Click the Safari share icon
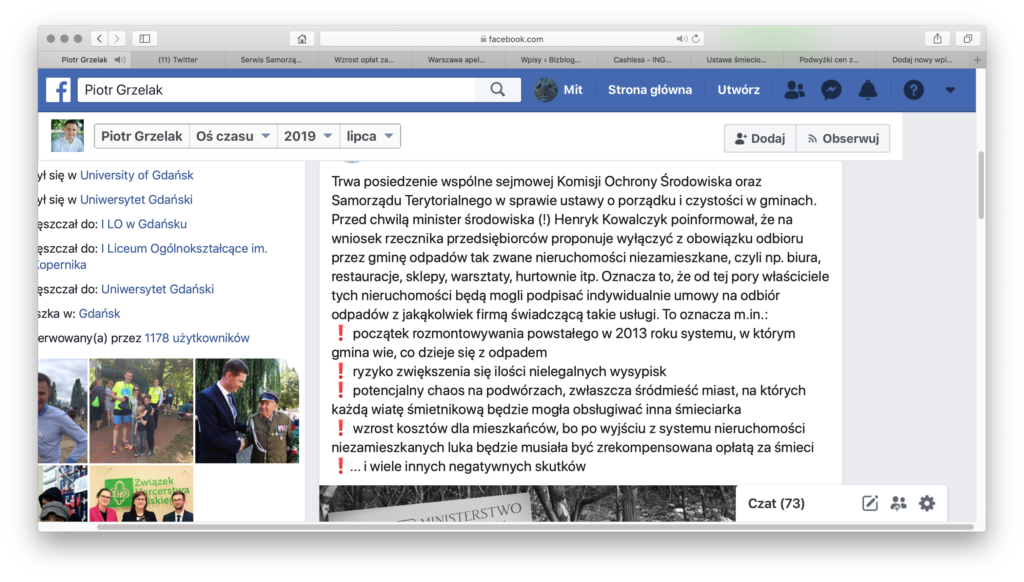Screen dimensions: 1024x582 point(937,39)
